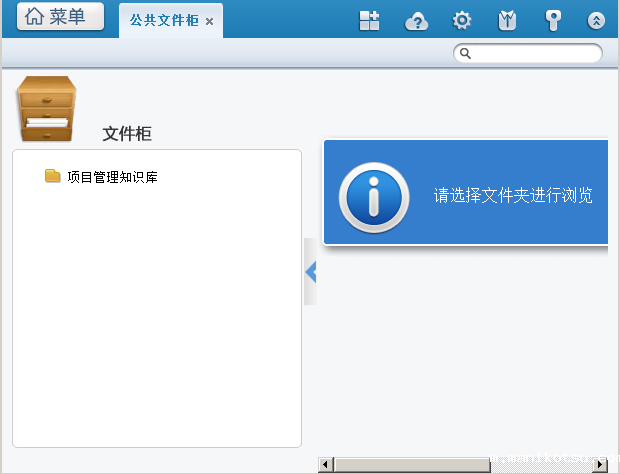Collapse the top bar with double-chevron icon
The width and height of the screenshot is (620, 474).
[x=597, y=21]
